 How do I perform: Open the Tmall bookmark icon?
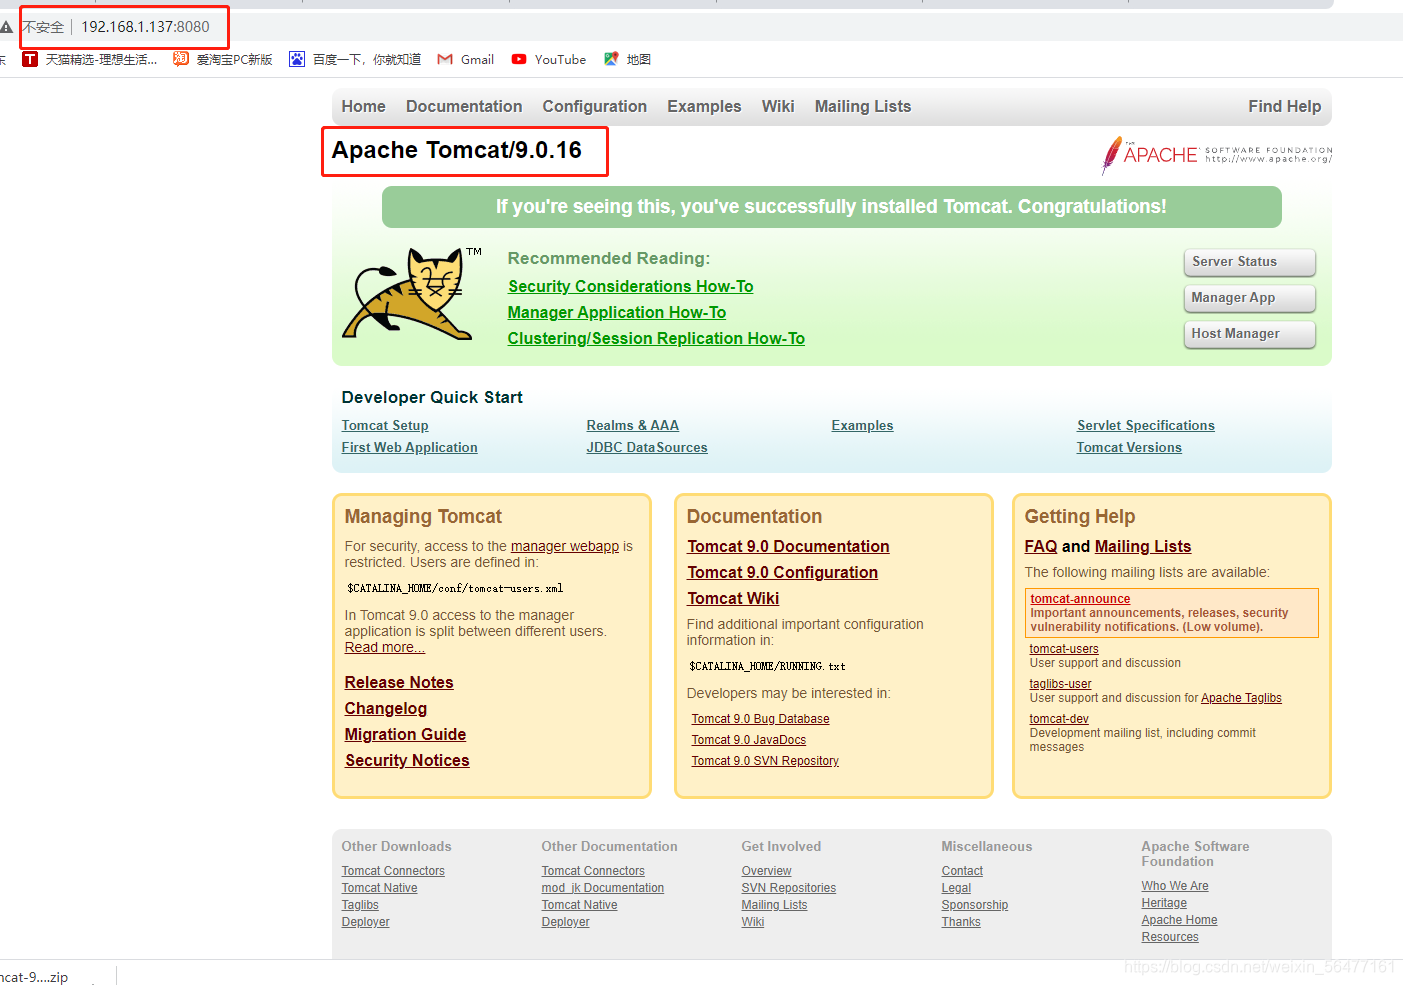click(x=30, y=60)
